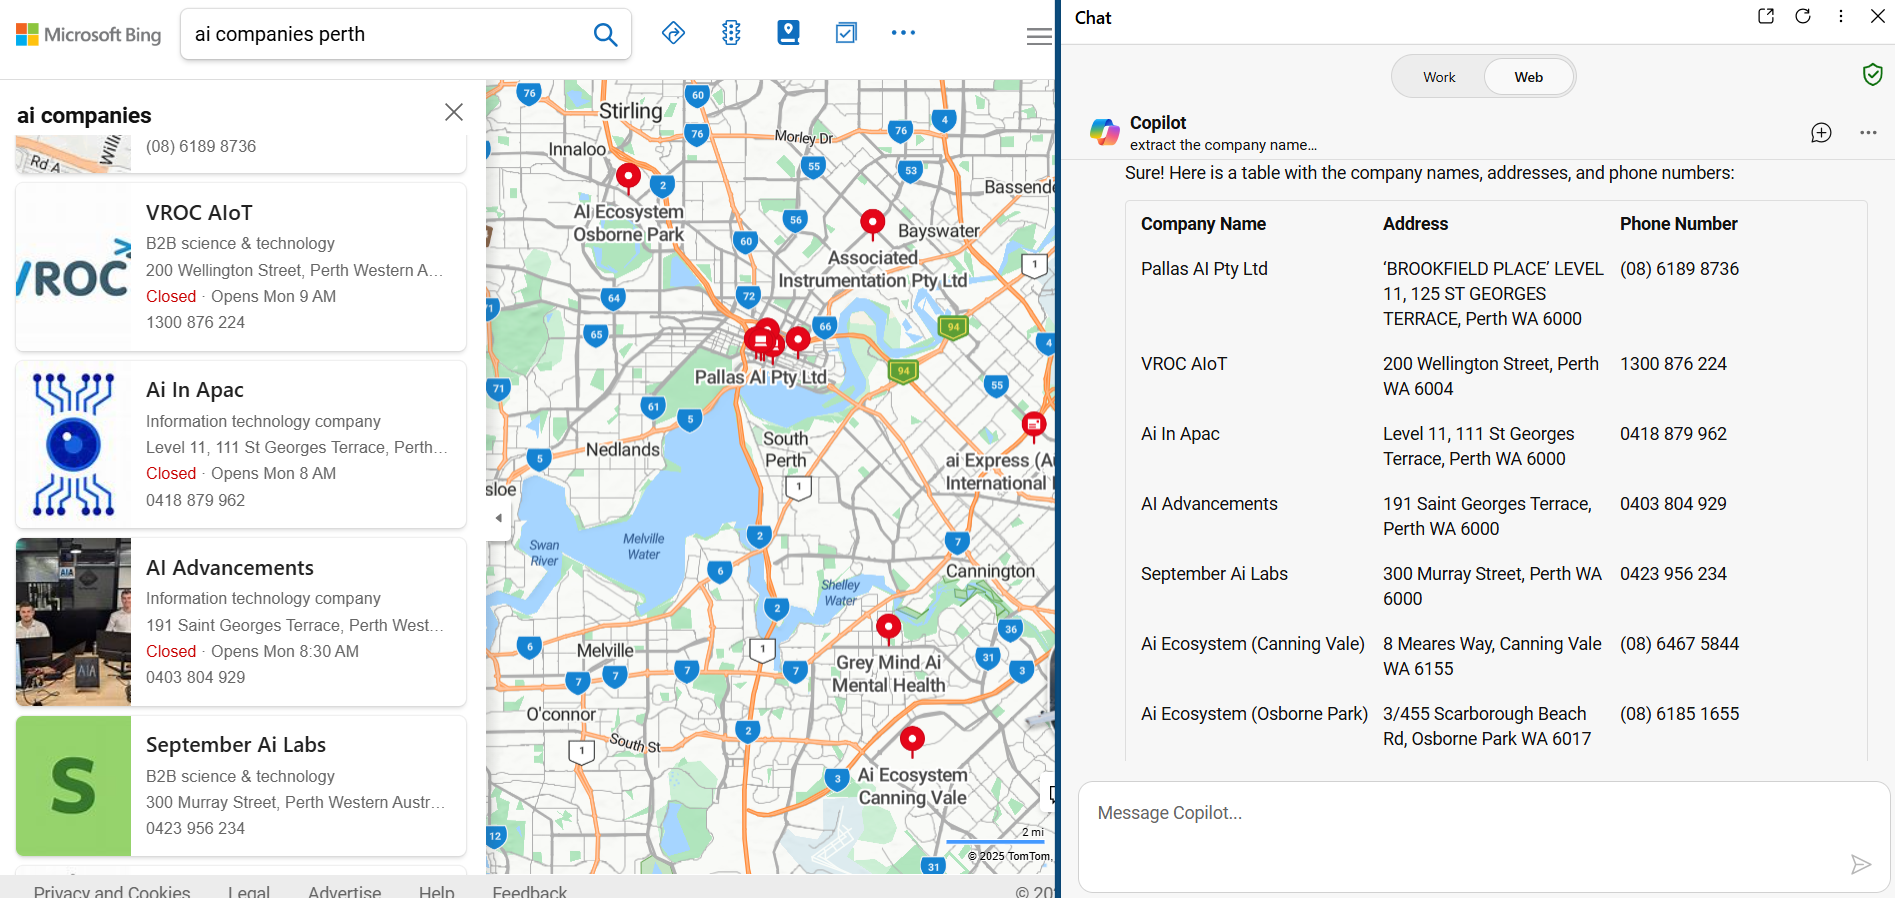1895x898 pixels.
Task: Open the AI Advancements listing
Action: [x=241, y=622]
